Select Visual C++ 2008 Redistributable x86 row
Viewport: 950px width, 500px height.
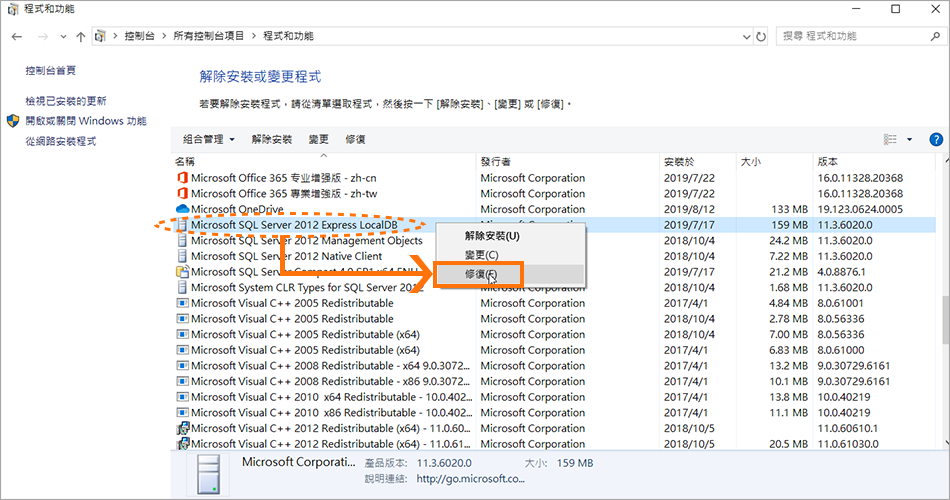pyautogui.click(x=553, y=381)
